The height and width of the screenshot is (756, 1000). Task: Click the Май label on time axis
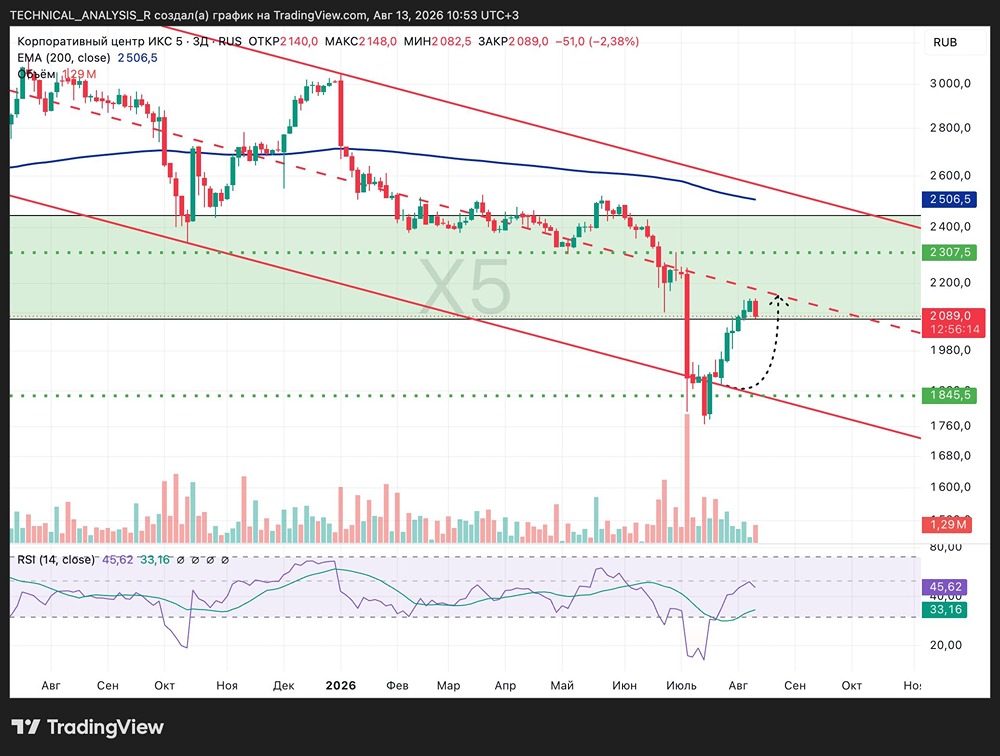coord(562,686)
